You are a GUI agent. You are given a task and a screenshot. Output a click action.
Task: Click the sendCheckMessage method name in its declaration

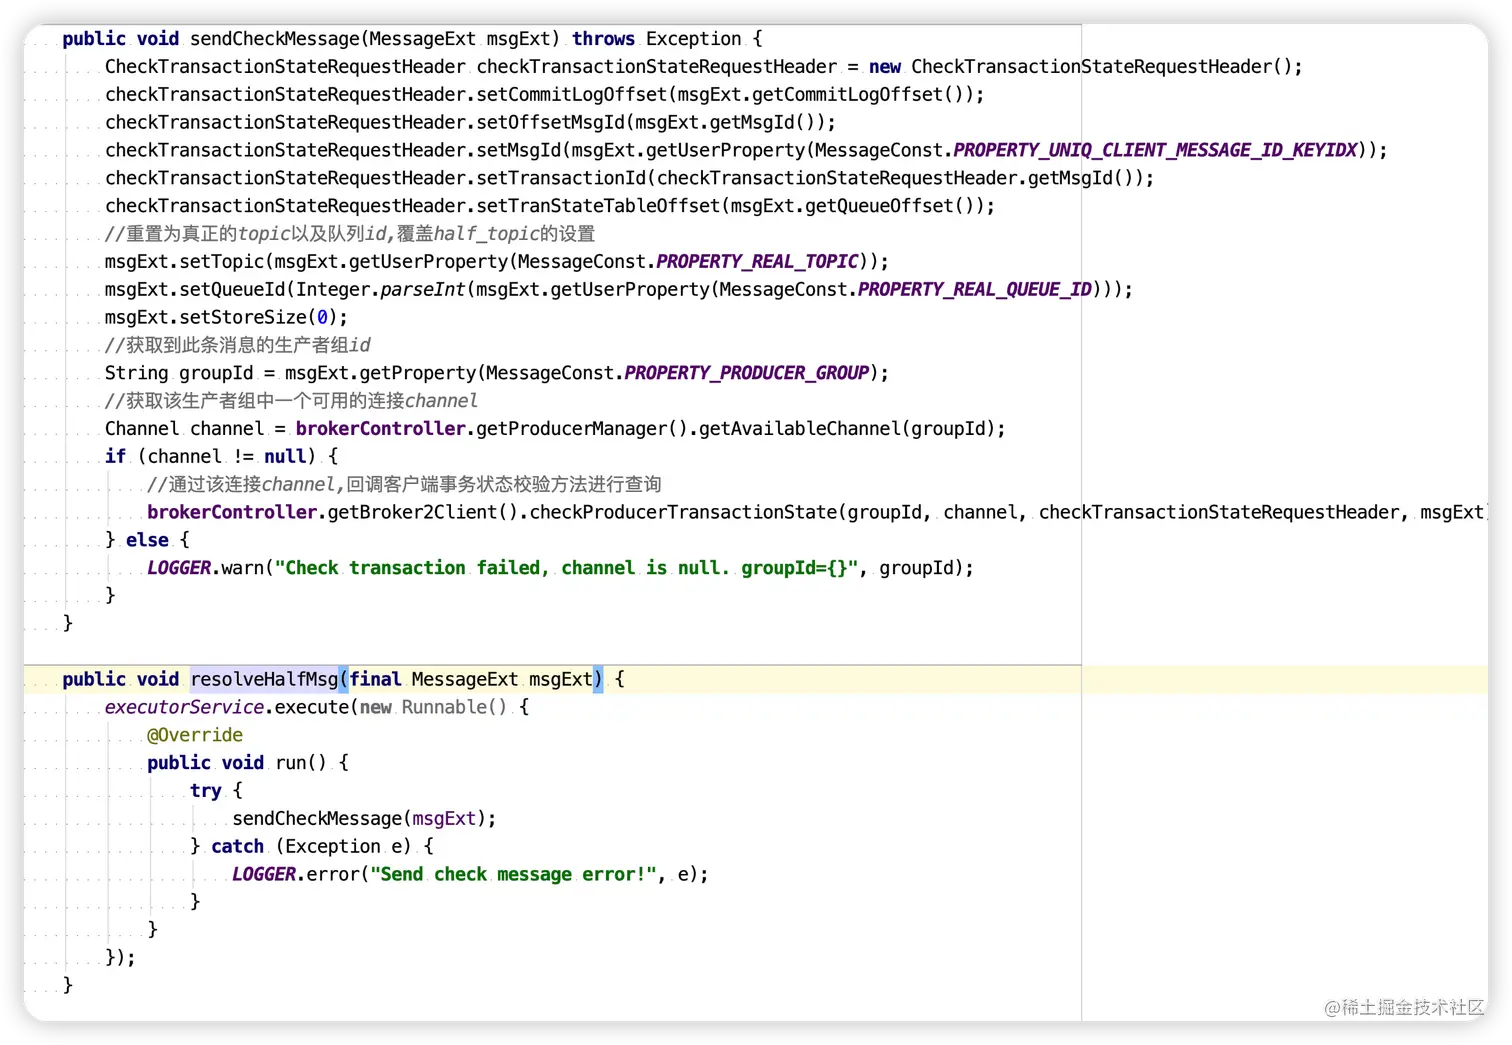pyautogui.click(x=275, y=39)
